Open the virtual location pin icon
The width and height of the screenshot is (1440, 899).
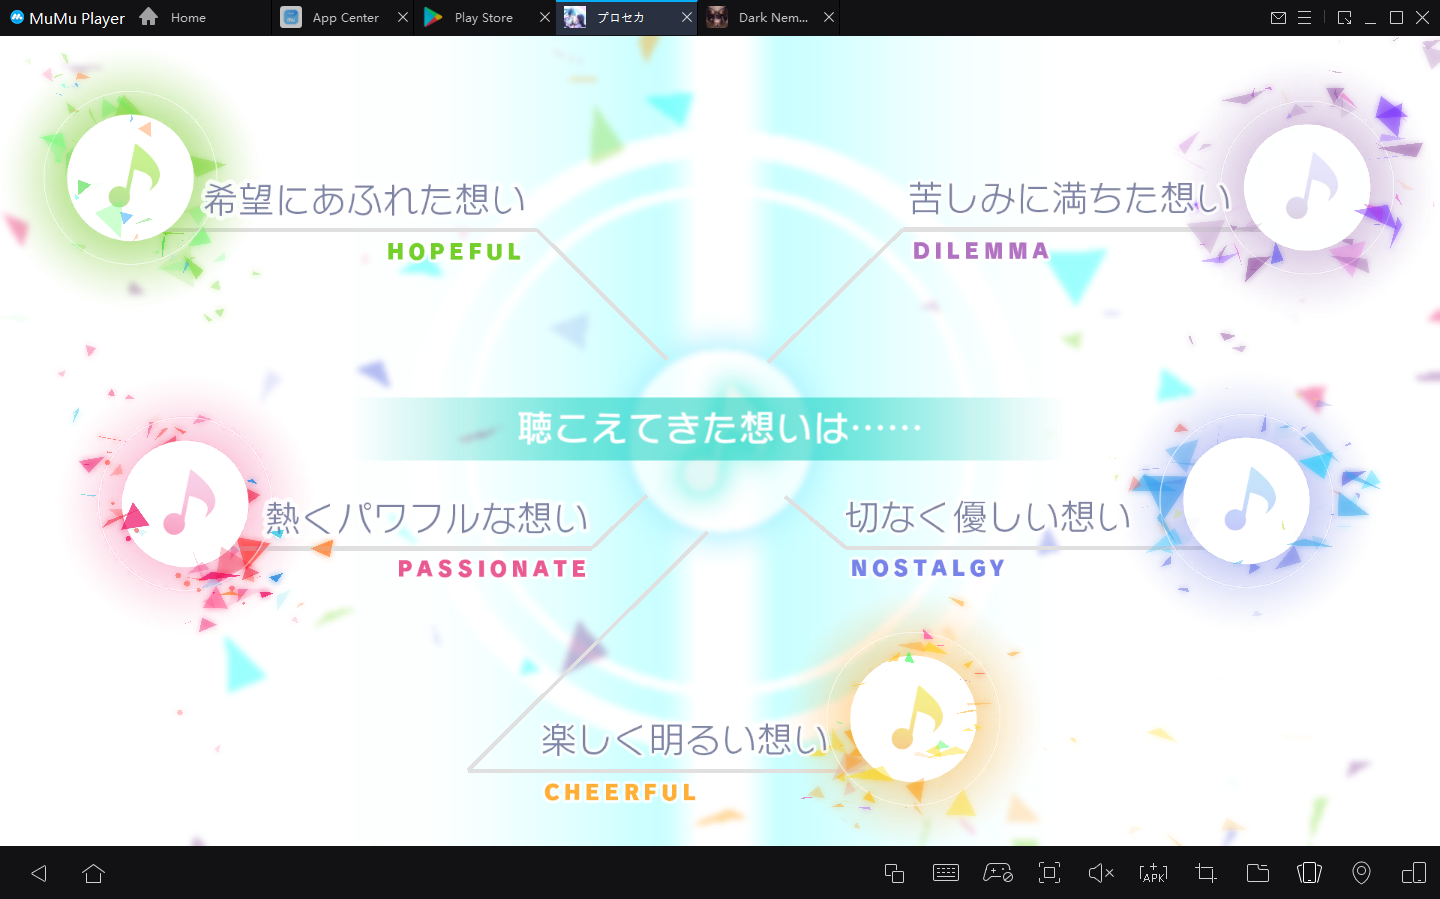pyautogui.click(x=1361, y=873)
